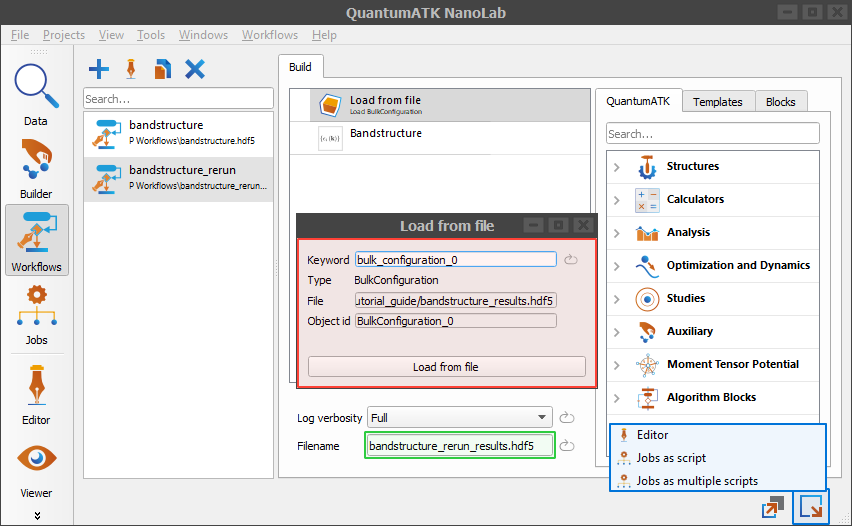Click the bandstructure workflow icon
Image resolution: width=852 pixels, height=526 pixels.
(x=106, y=134)
